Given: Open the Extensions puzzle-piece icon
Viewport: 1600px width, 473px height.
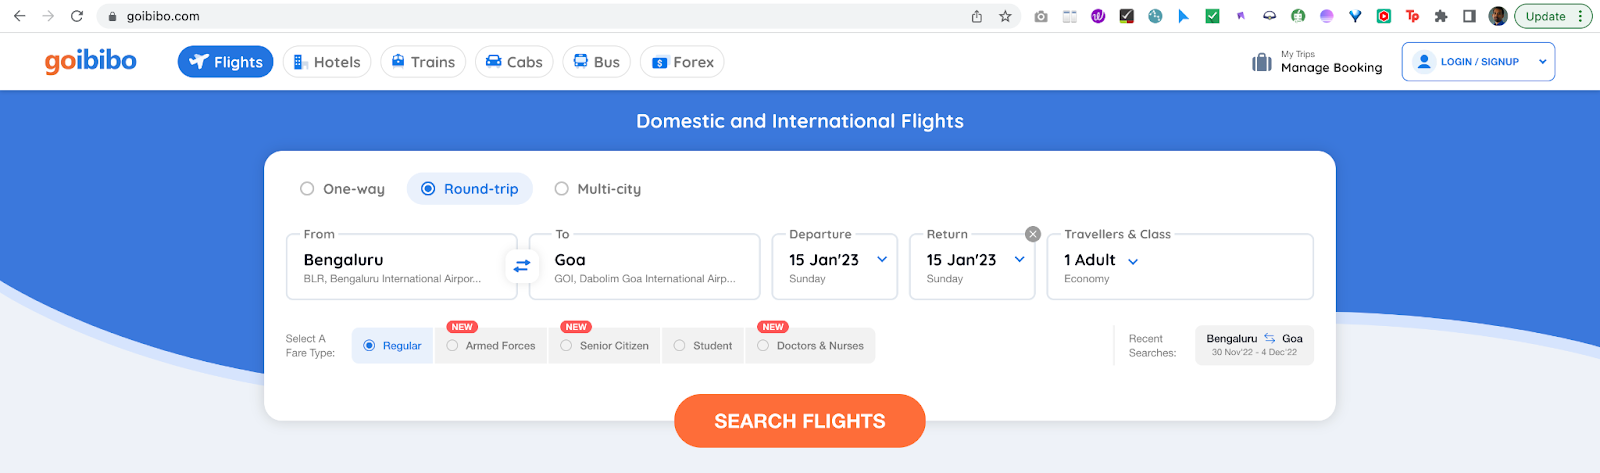Looking at the screenshot, I should pyautogui.click(x=1441, y=16).
